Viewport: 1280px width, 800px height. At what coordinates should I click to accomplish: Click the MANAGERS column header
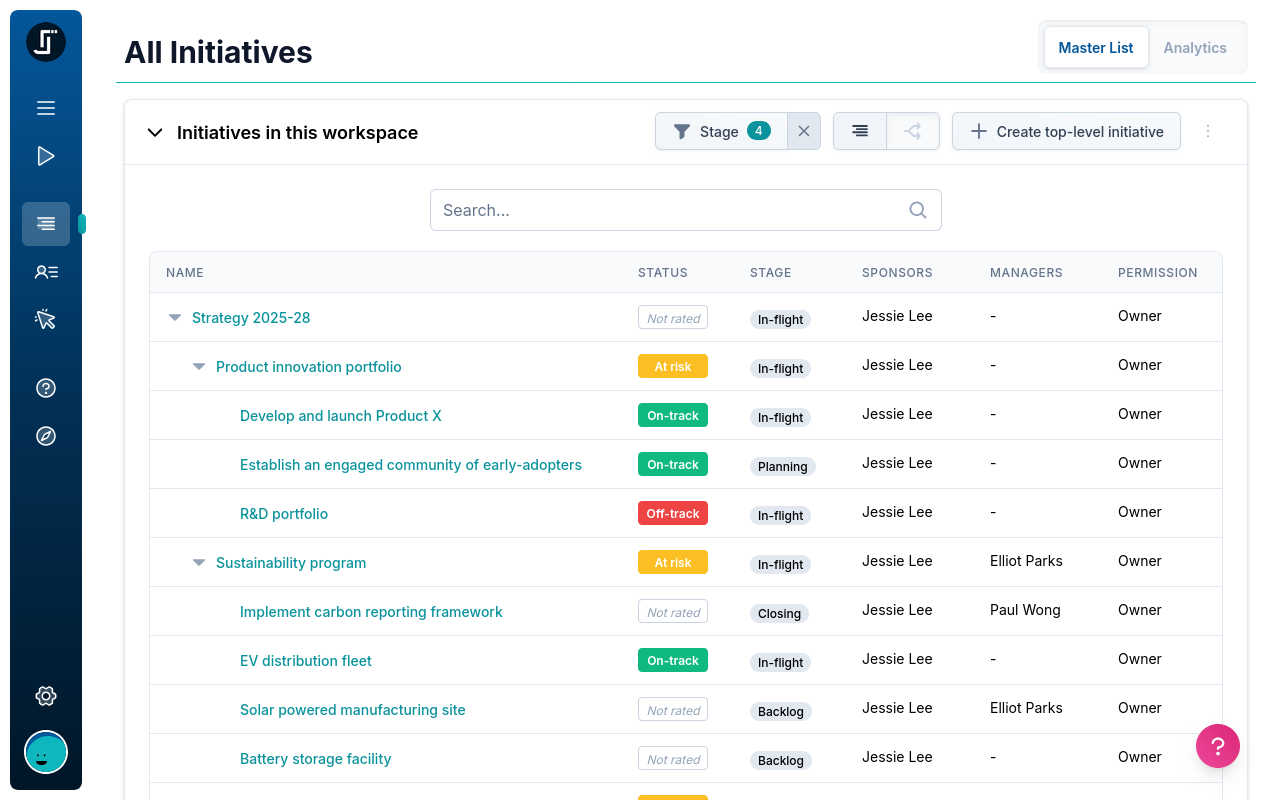1026,273
